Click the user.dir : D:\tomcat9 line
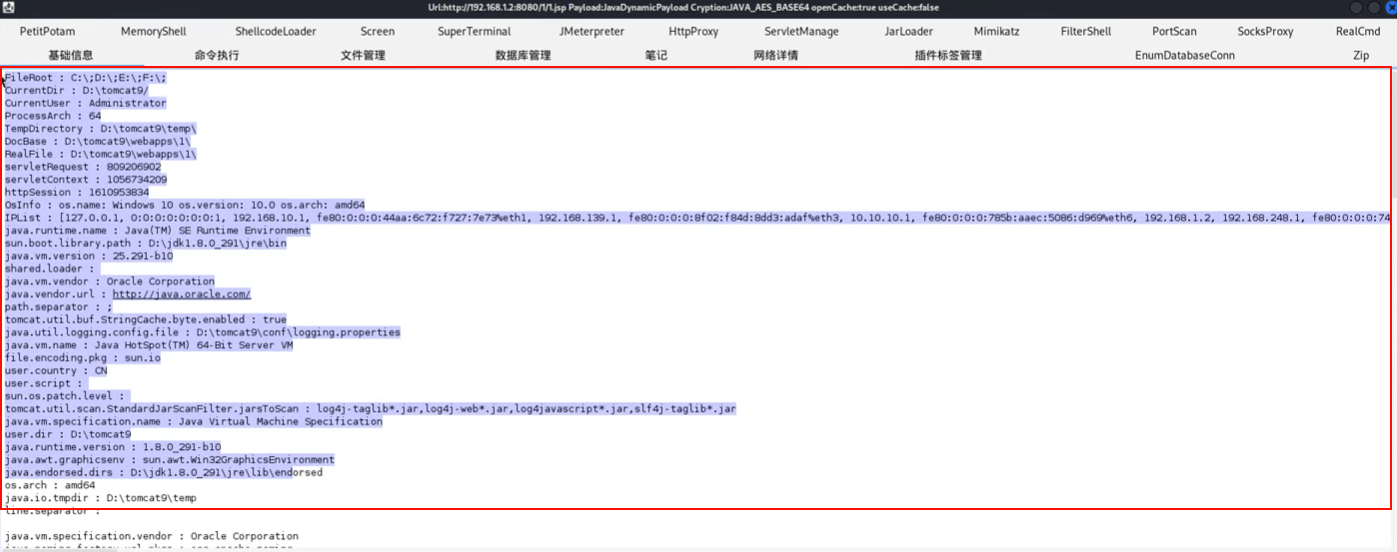The image size is (1397, 552). (68, 435)
